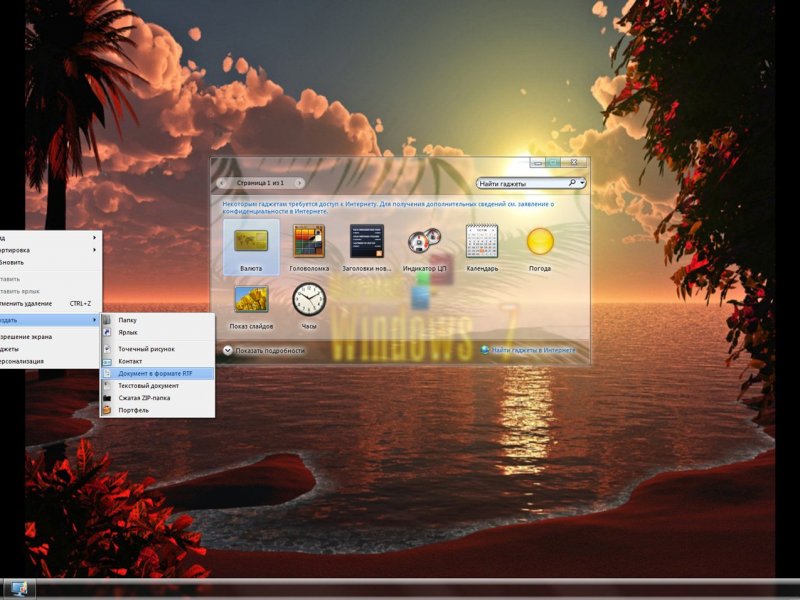Create new Ярлык shortcut
Screen dimensions: 800x600
158,332
